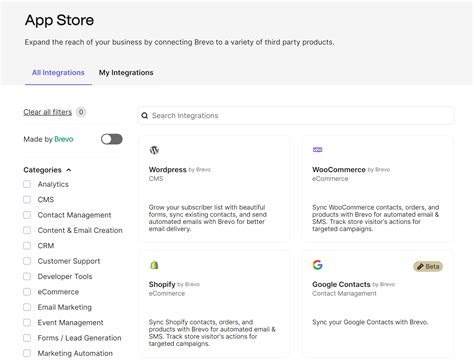This screenshot has width=474, height=363.
Task: Click 'Sync your Google Contacts with Brevo.' text
Action: (370, 322)
